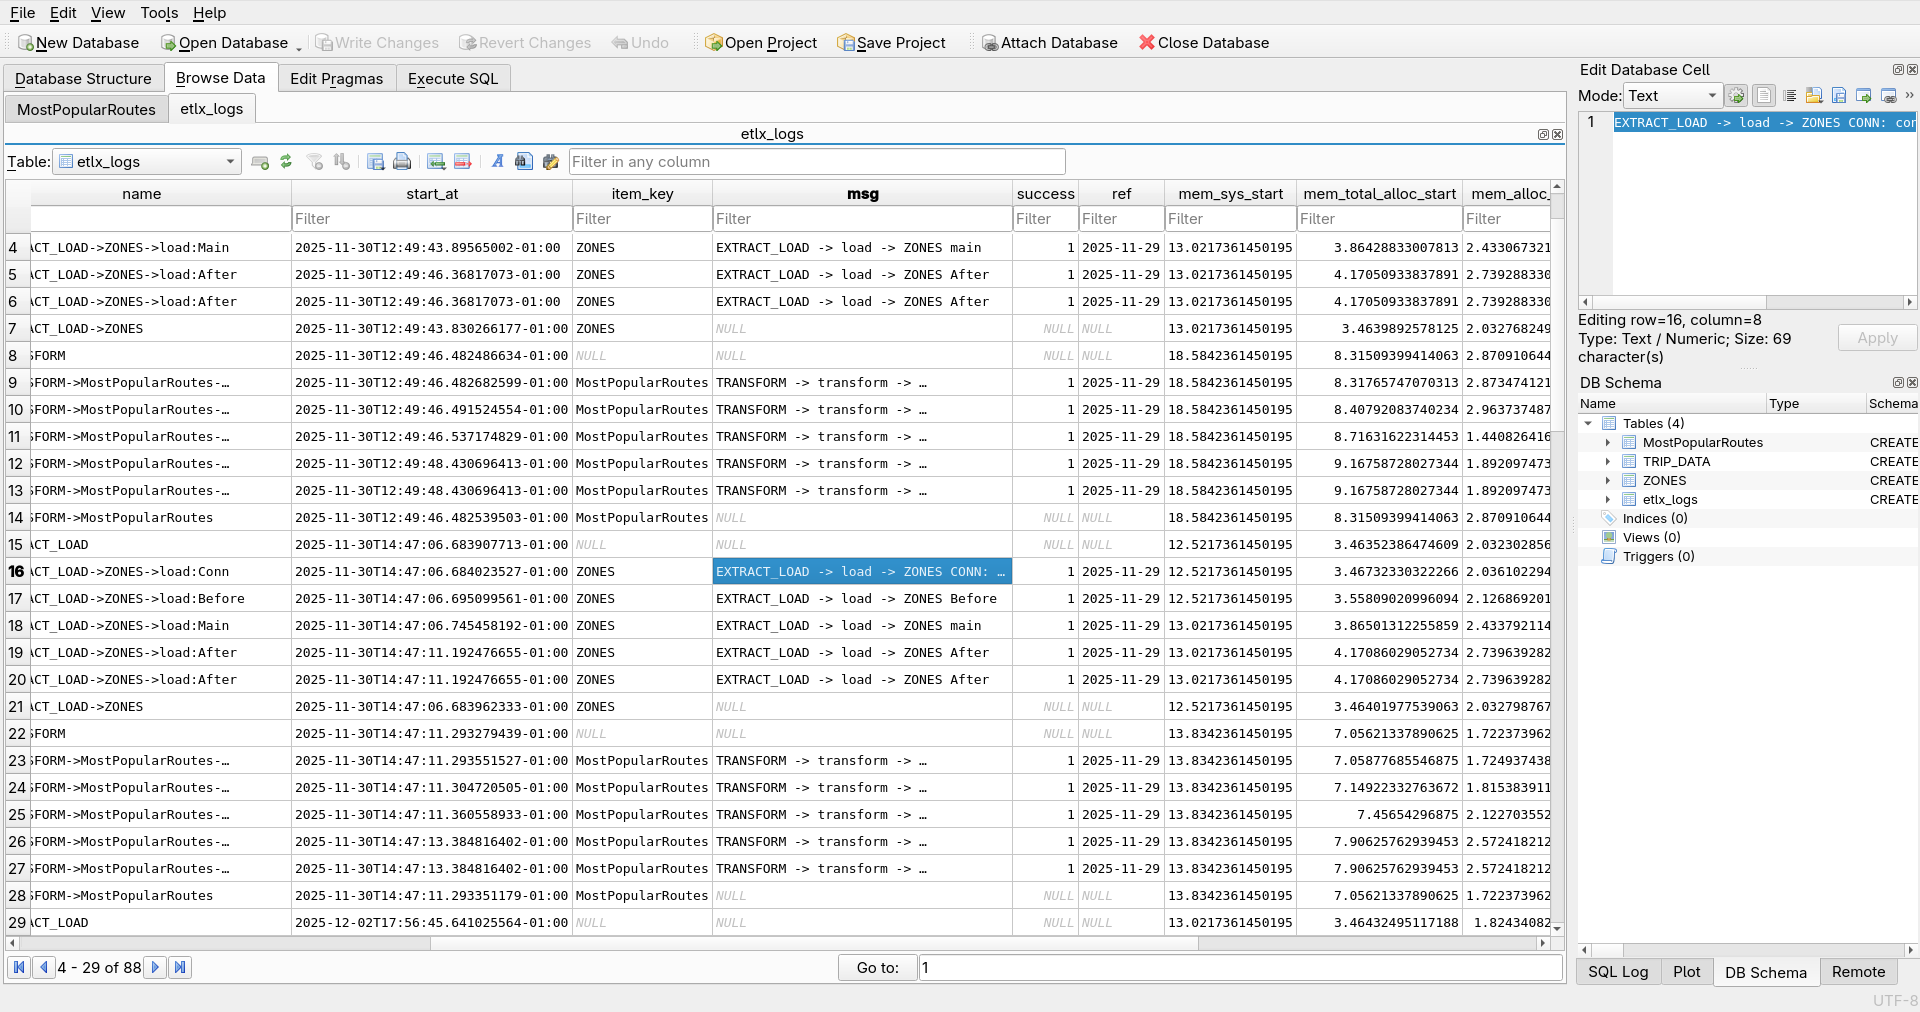The height and width of the screenshot is (1012, 1920).
Task: Clear all column filters
Action: (316, 161)
